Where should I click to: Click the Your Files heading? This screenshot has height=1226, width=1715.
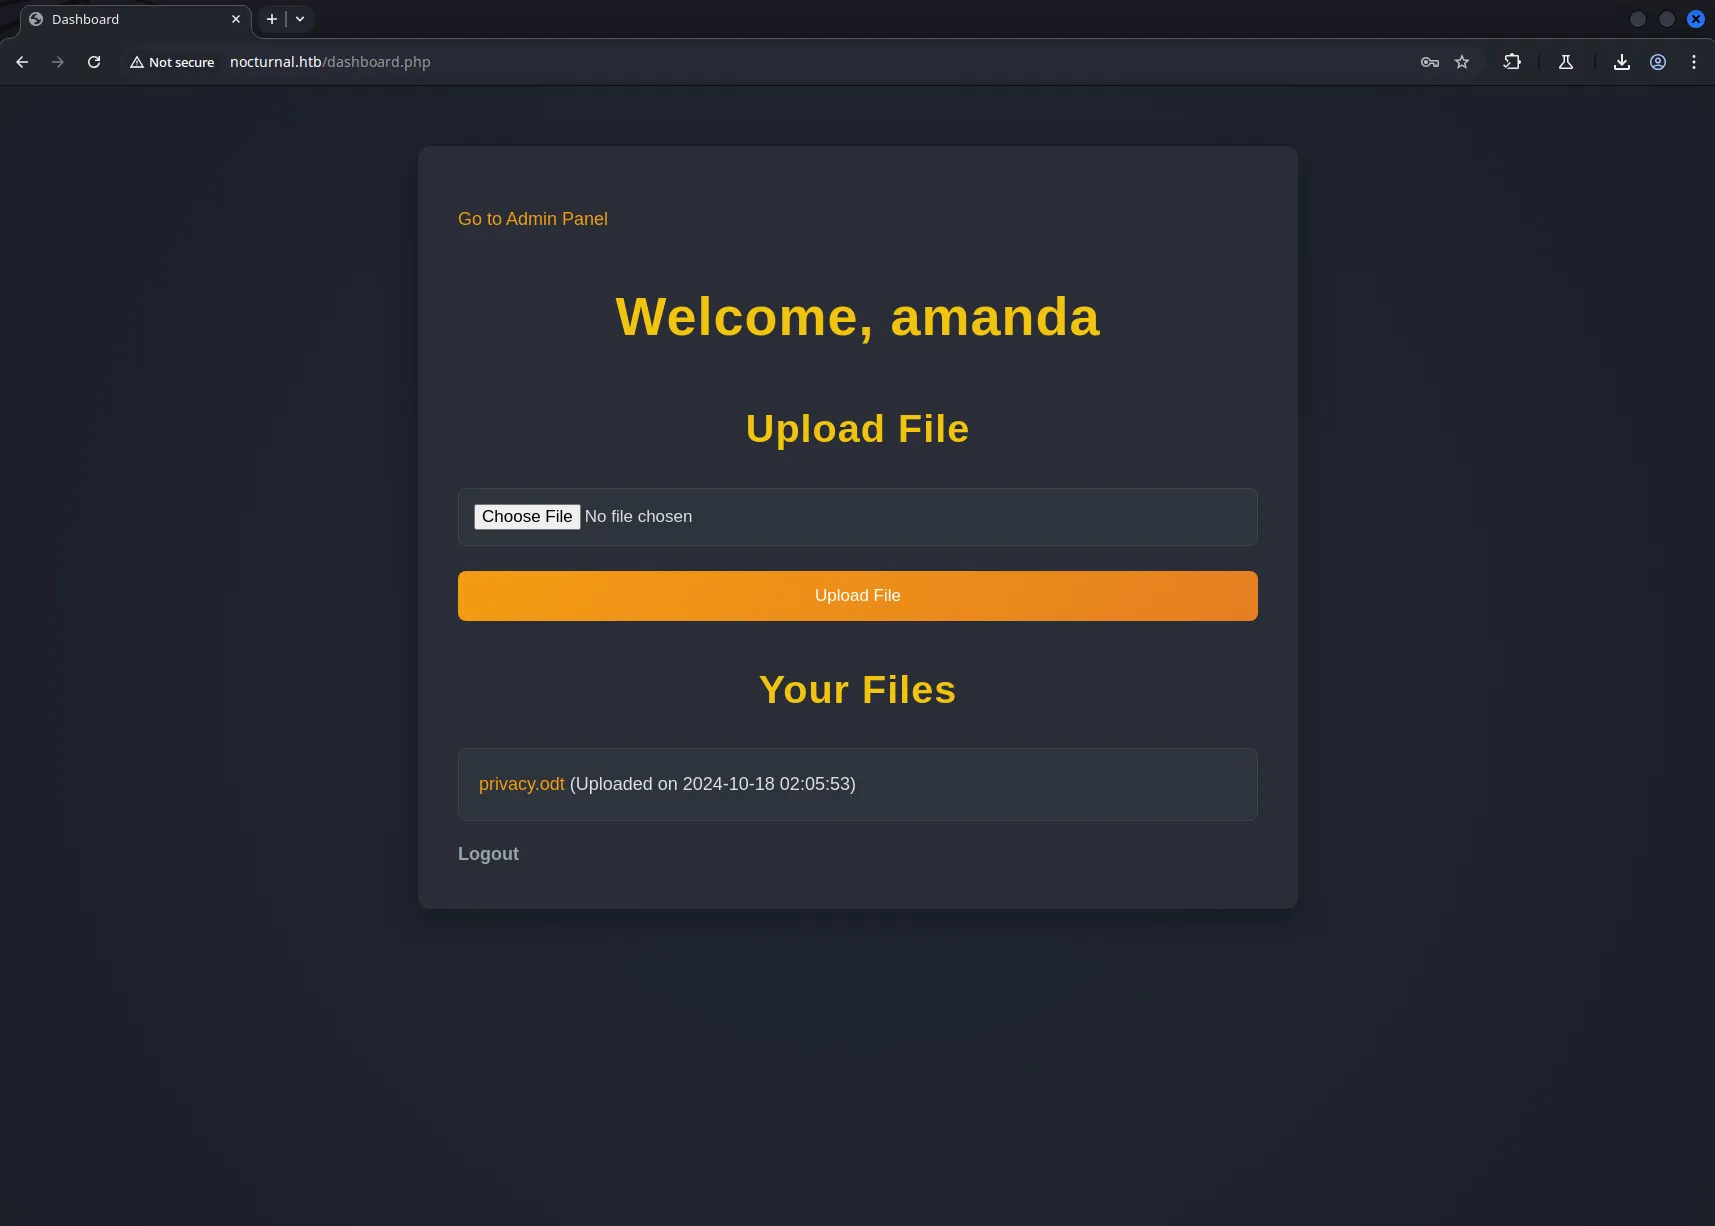point(858,690)
